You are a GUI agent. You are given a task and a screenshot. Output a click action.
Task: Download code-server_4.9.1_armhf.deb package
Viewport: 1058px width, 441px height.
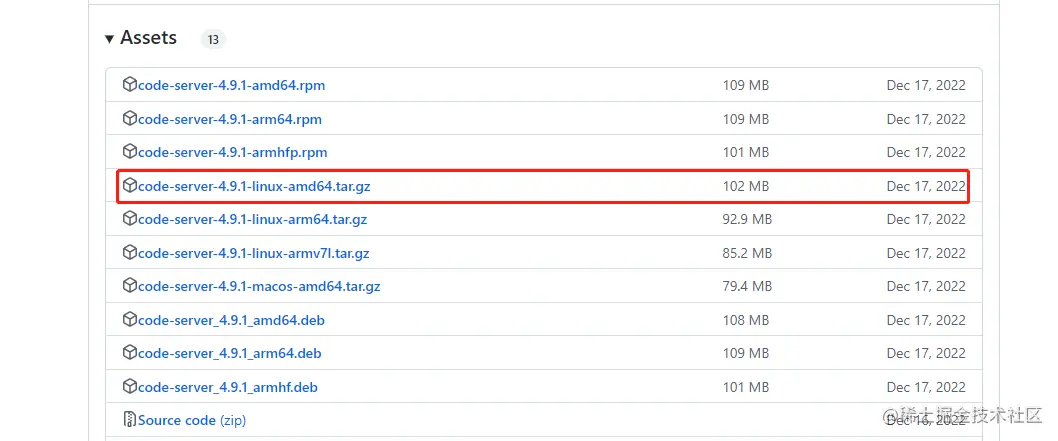[x=227, y=387]
